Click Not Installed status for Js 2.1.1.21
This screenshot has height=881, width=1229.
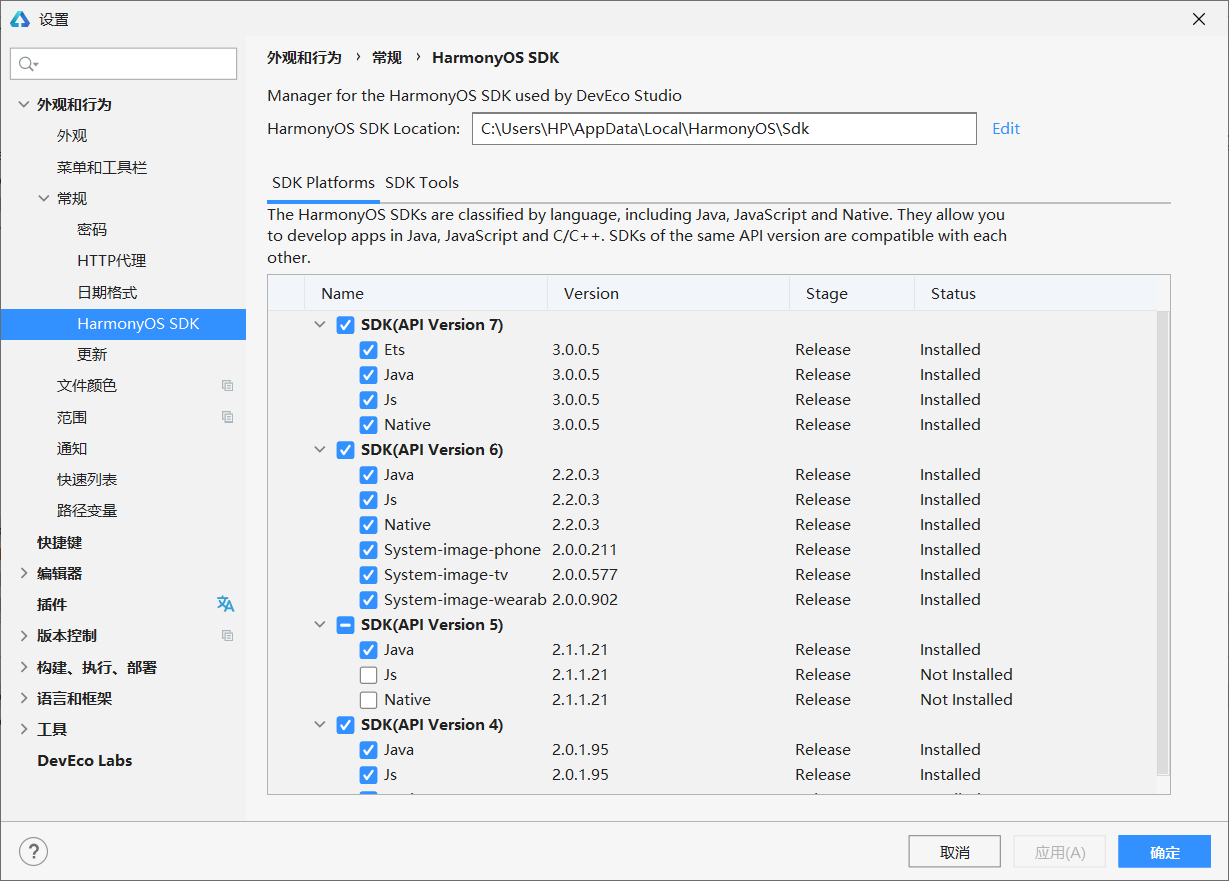coord(966,675)
